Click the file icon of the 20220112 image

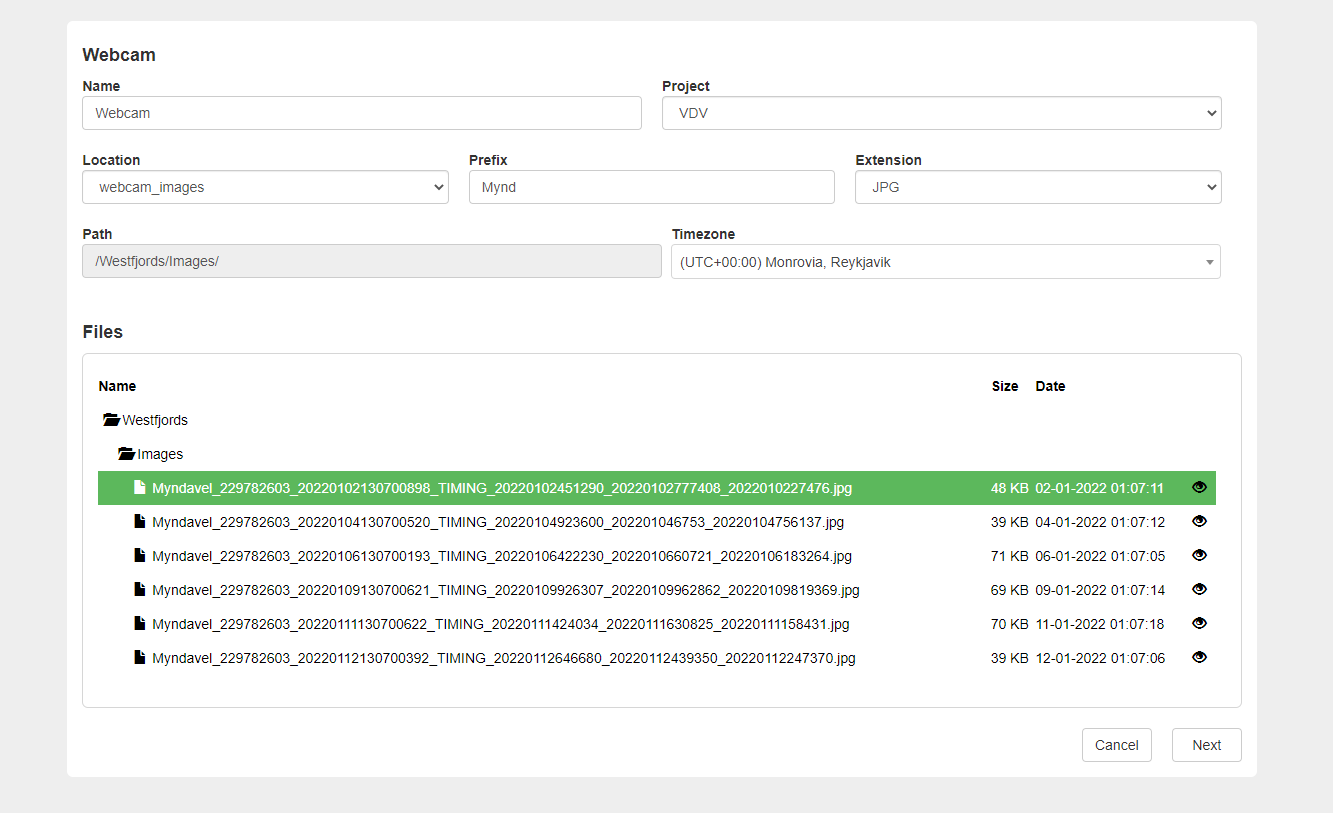(140, 658)
